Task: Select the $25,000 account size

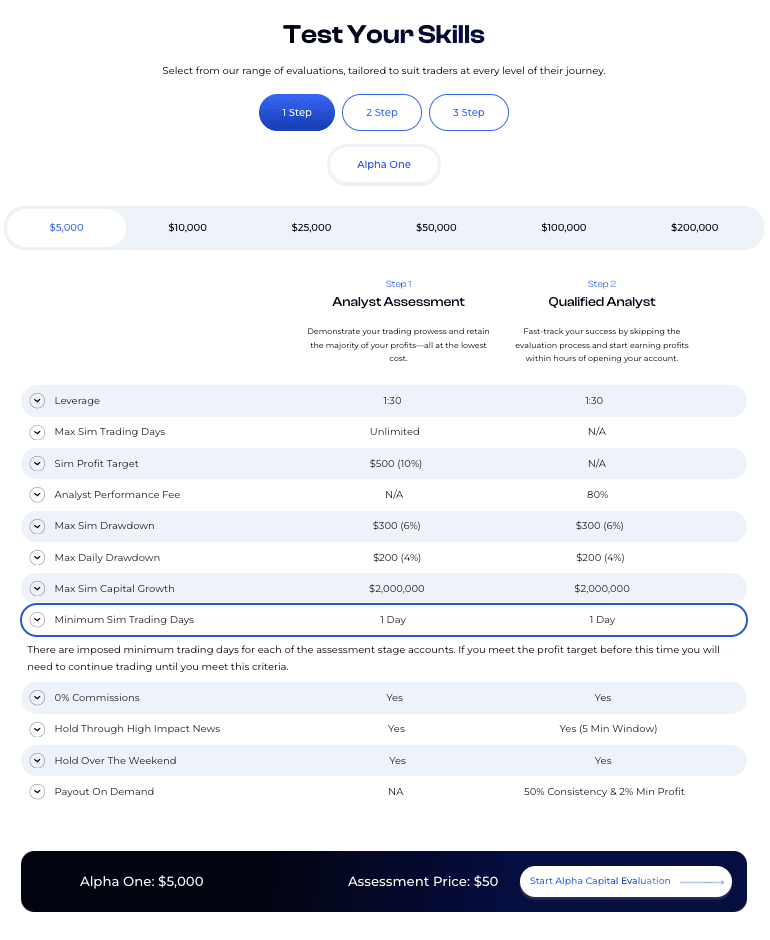Action: click(311, 228)
